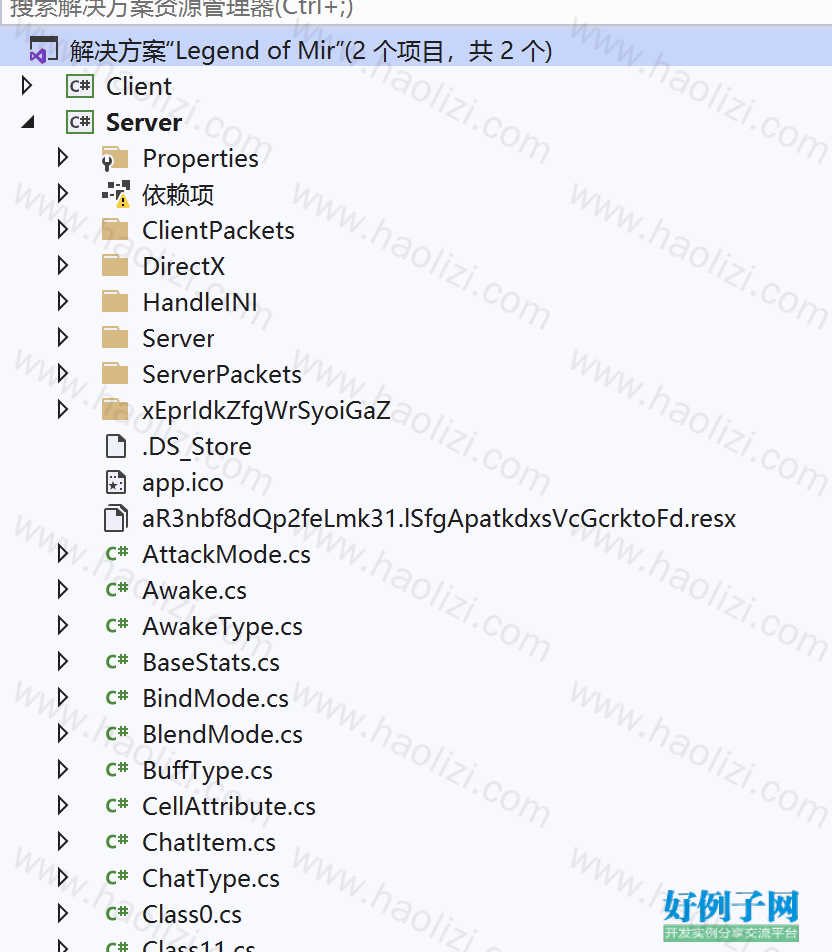Select the .DS_Store file name
This screenshot has width=832, height=952.
(x=197, y=447)
